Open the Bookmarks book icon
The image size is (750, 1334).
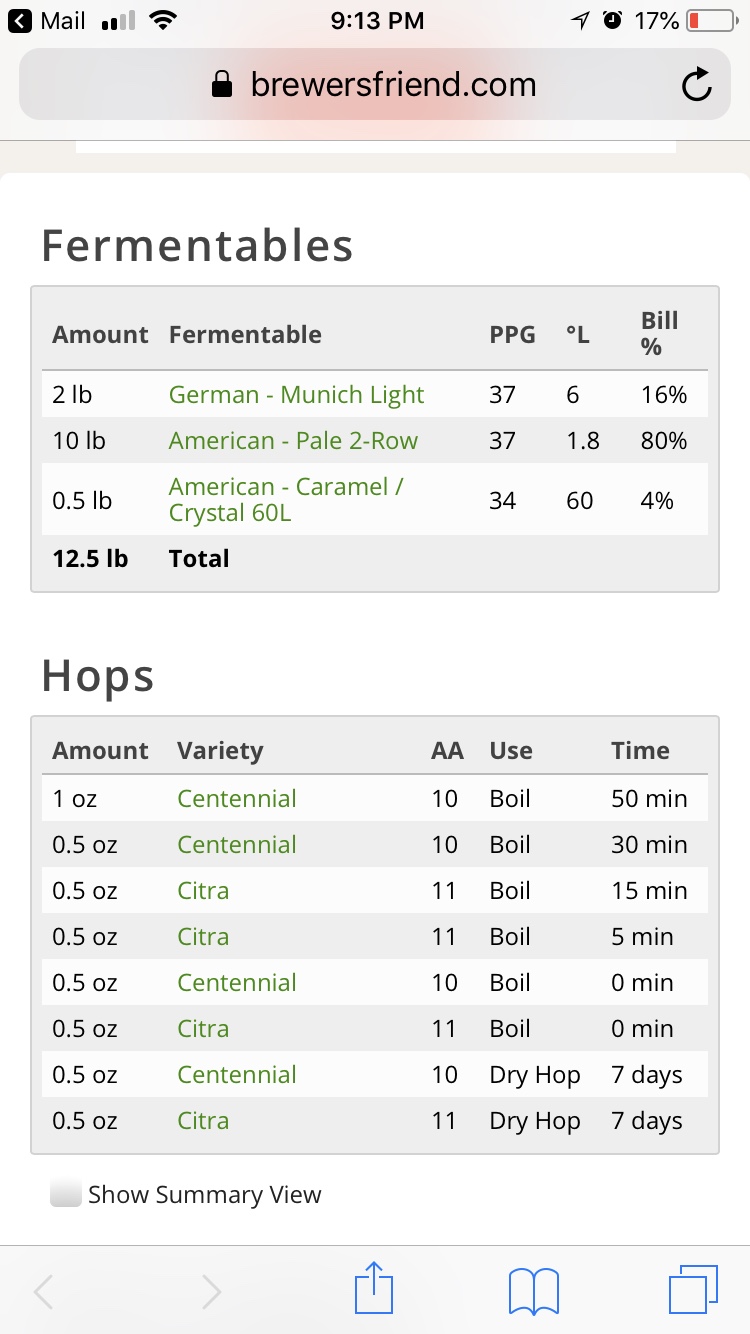pos(533,1290)
